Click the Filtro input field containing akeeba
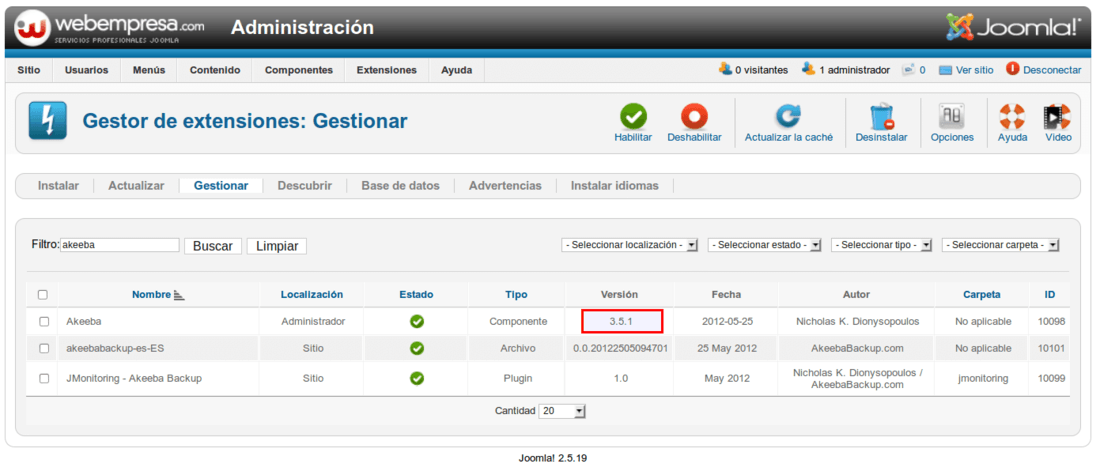 pyautogui.click(x=119, y=245)
